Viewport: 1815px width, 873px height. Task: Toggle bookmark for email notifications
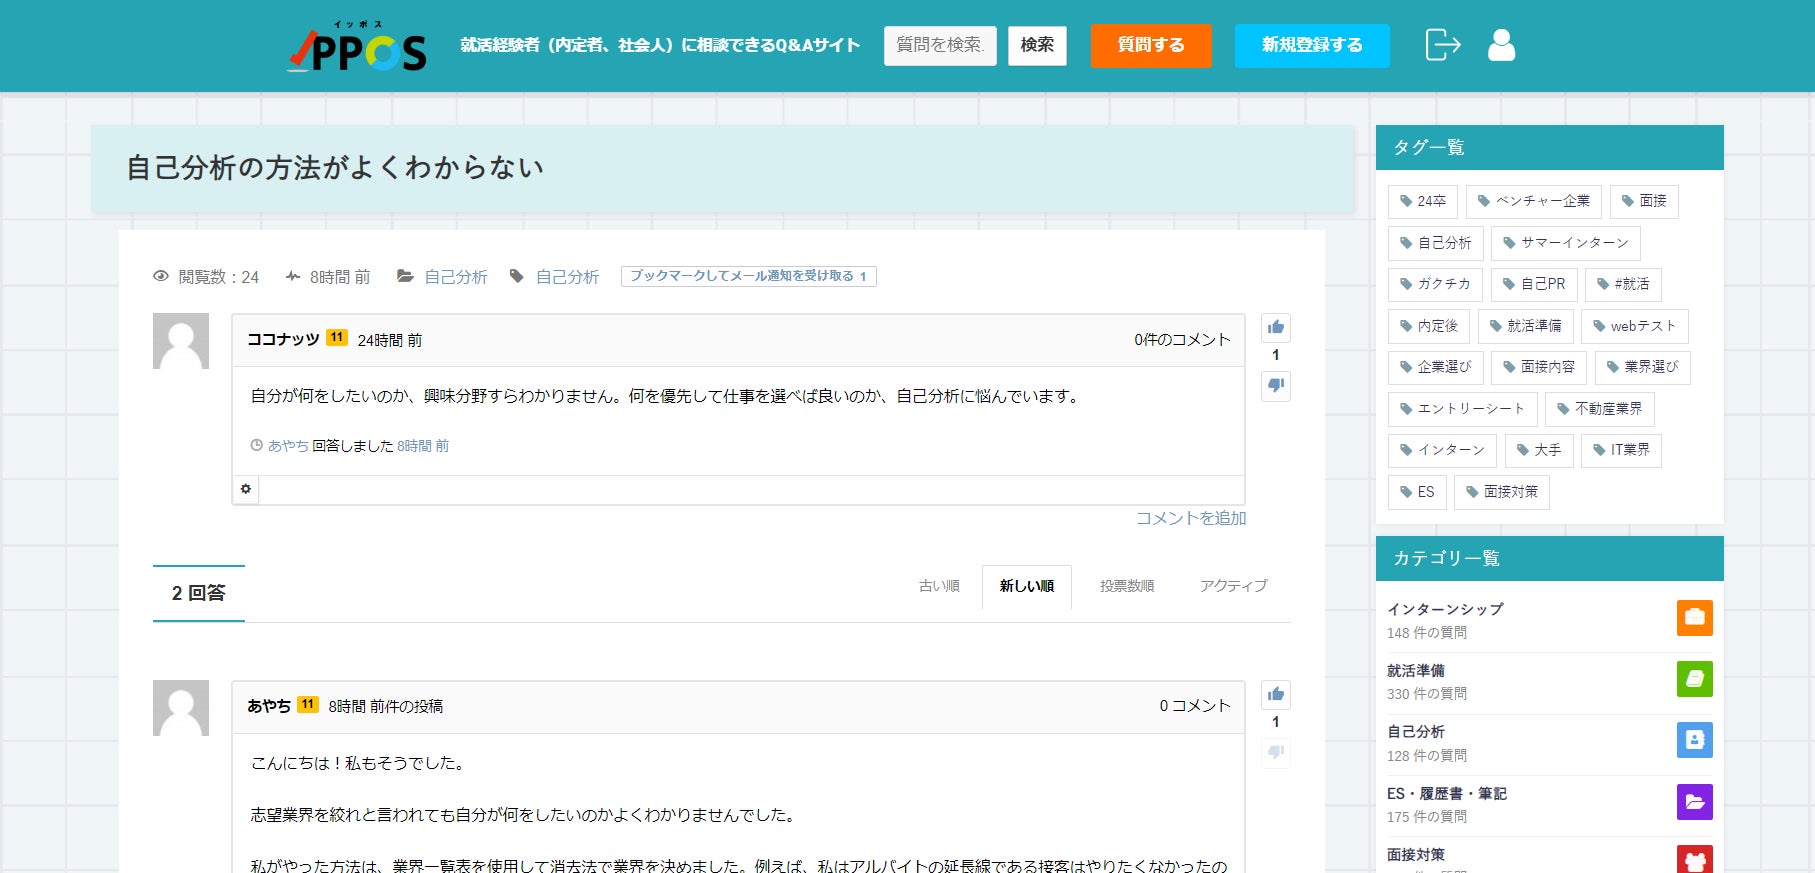[x=747, y=276]
